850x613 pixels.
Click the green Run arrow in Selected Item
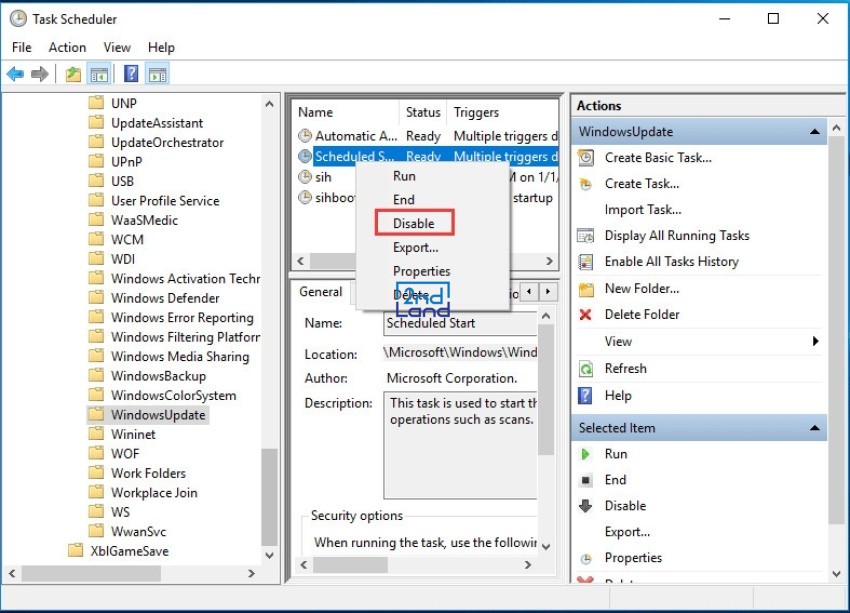click(x=586, y=453)
